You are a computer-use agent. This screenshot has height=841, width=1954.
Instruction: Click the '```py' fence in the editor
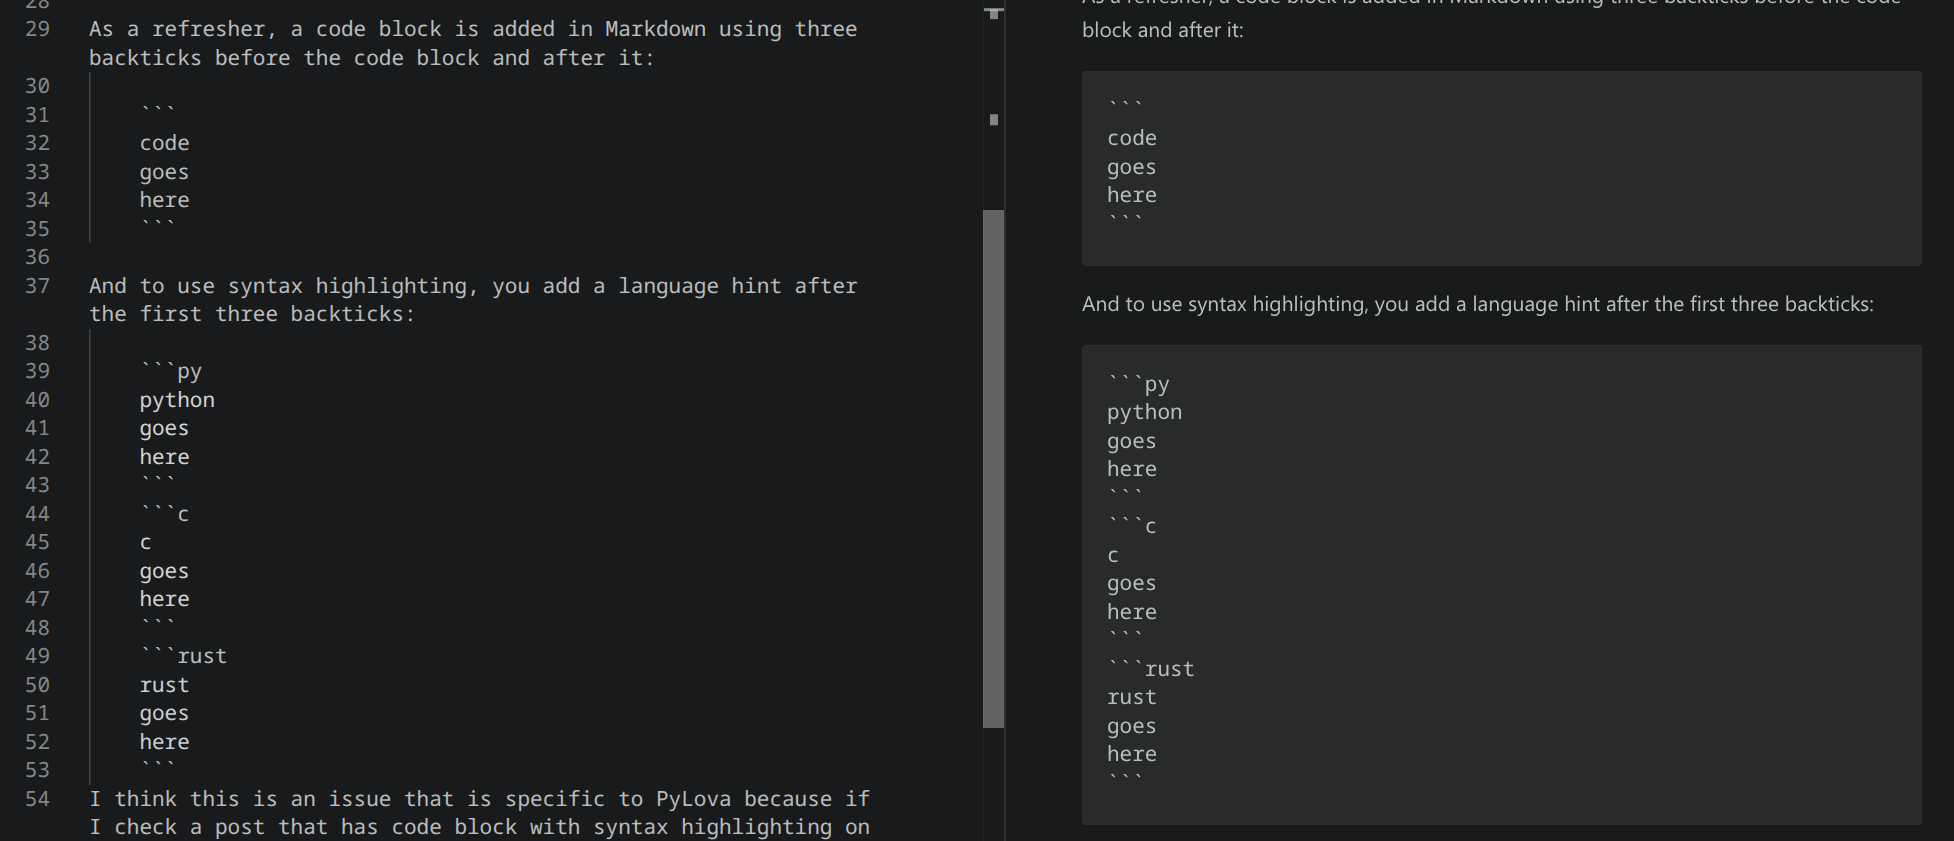pyautogui.click(x=171, y=371)
